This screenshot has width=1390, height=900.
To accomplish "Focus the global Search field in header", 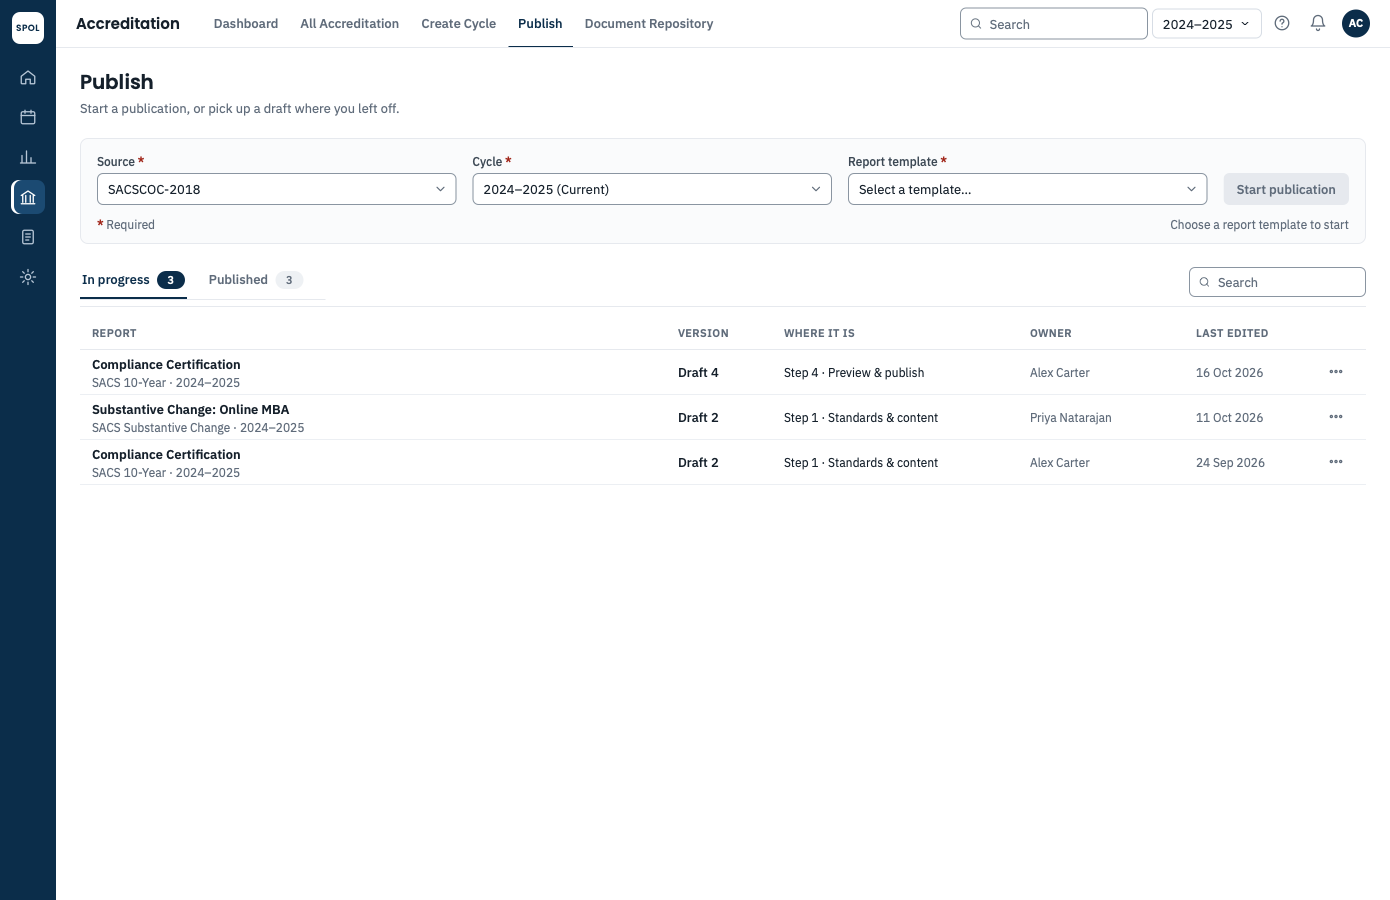I will pos(1054,24).
